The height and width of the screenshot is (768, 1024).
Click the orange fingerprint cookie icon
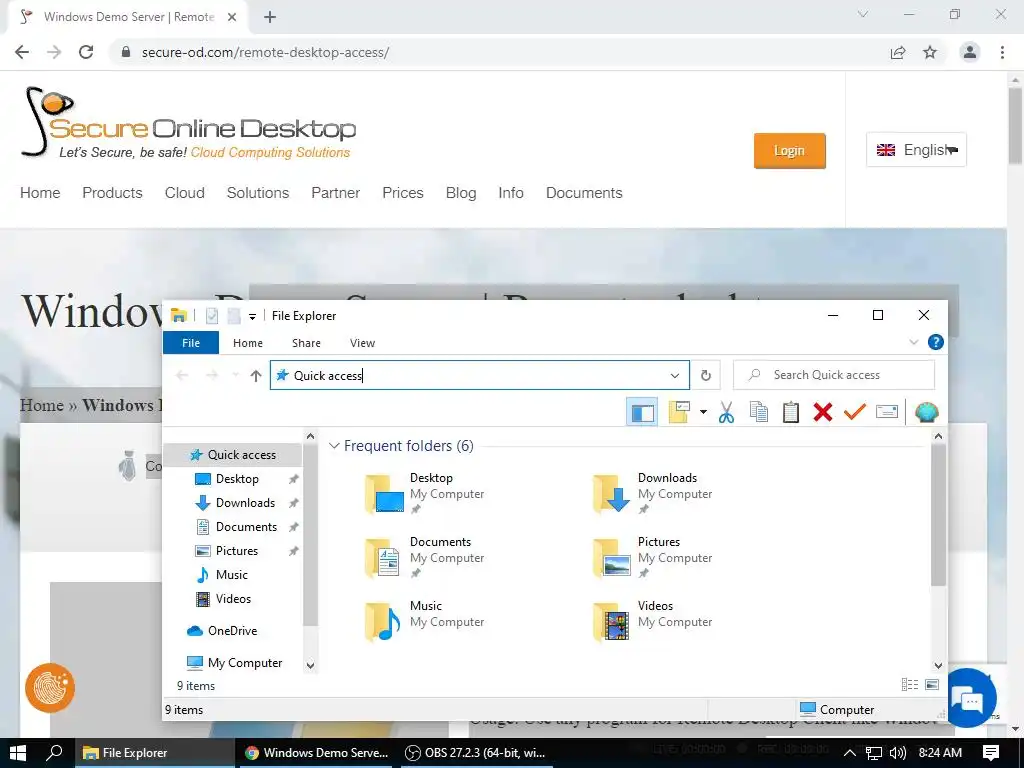tap(50, 688)
